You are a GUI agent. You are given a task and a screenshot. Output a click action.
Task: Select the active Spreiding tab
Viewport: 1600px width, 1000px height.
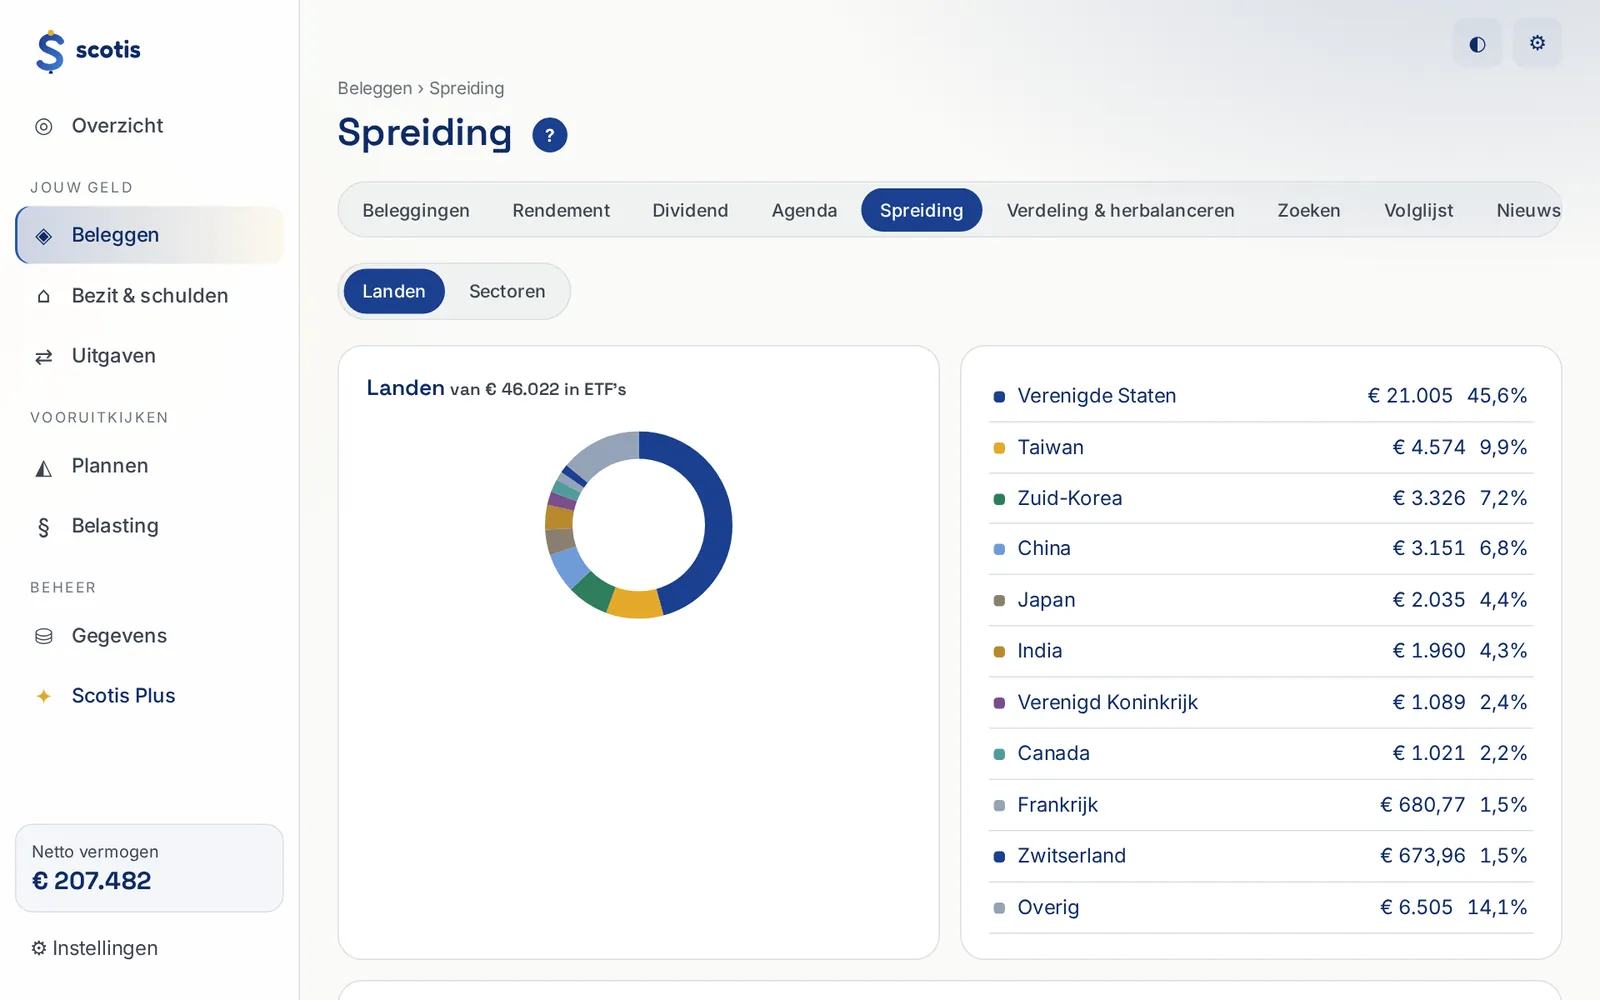[x=921, y=210]
